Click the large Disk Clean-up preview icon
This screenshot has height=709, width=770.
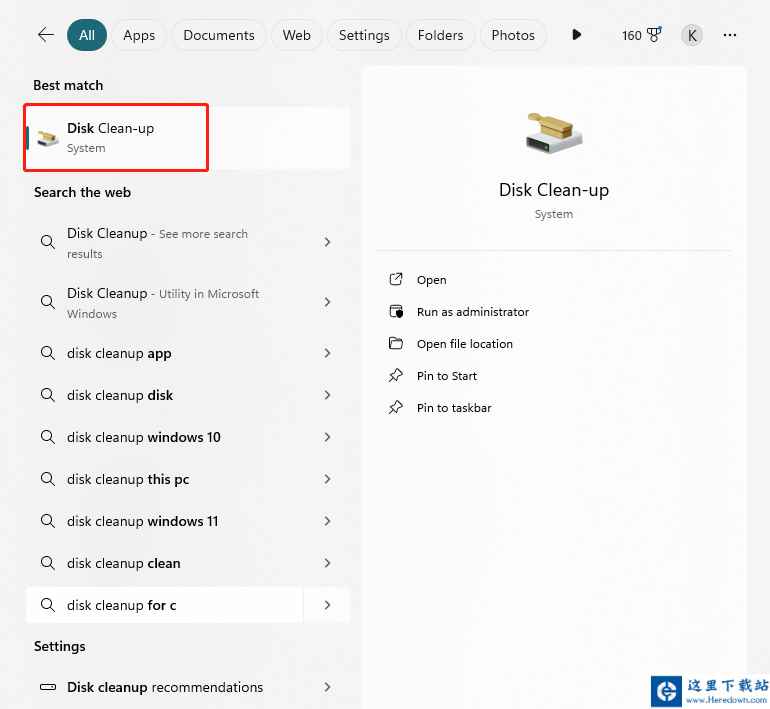(553, 134)
